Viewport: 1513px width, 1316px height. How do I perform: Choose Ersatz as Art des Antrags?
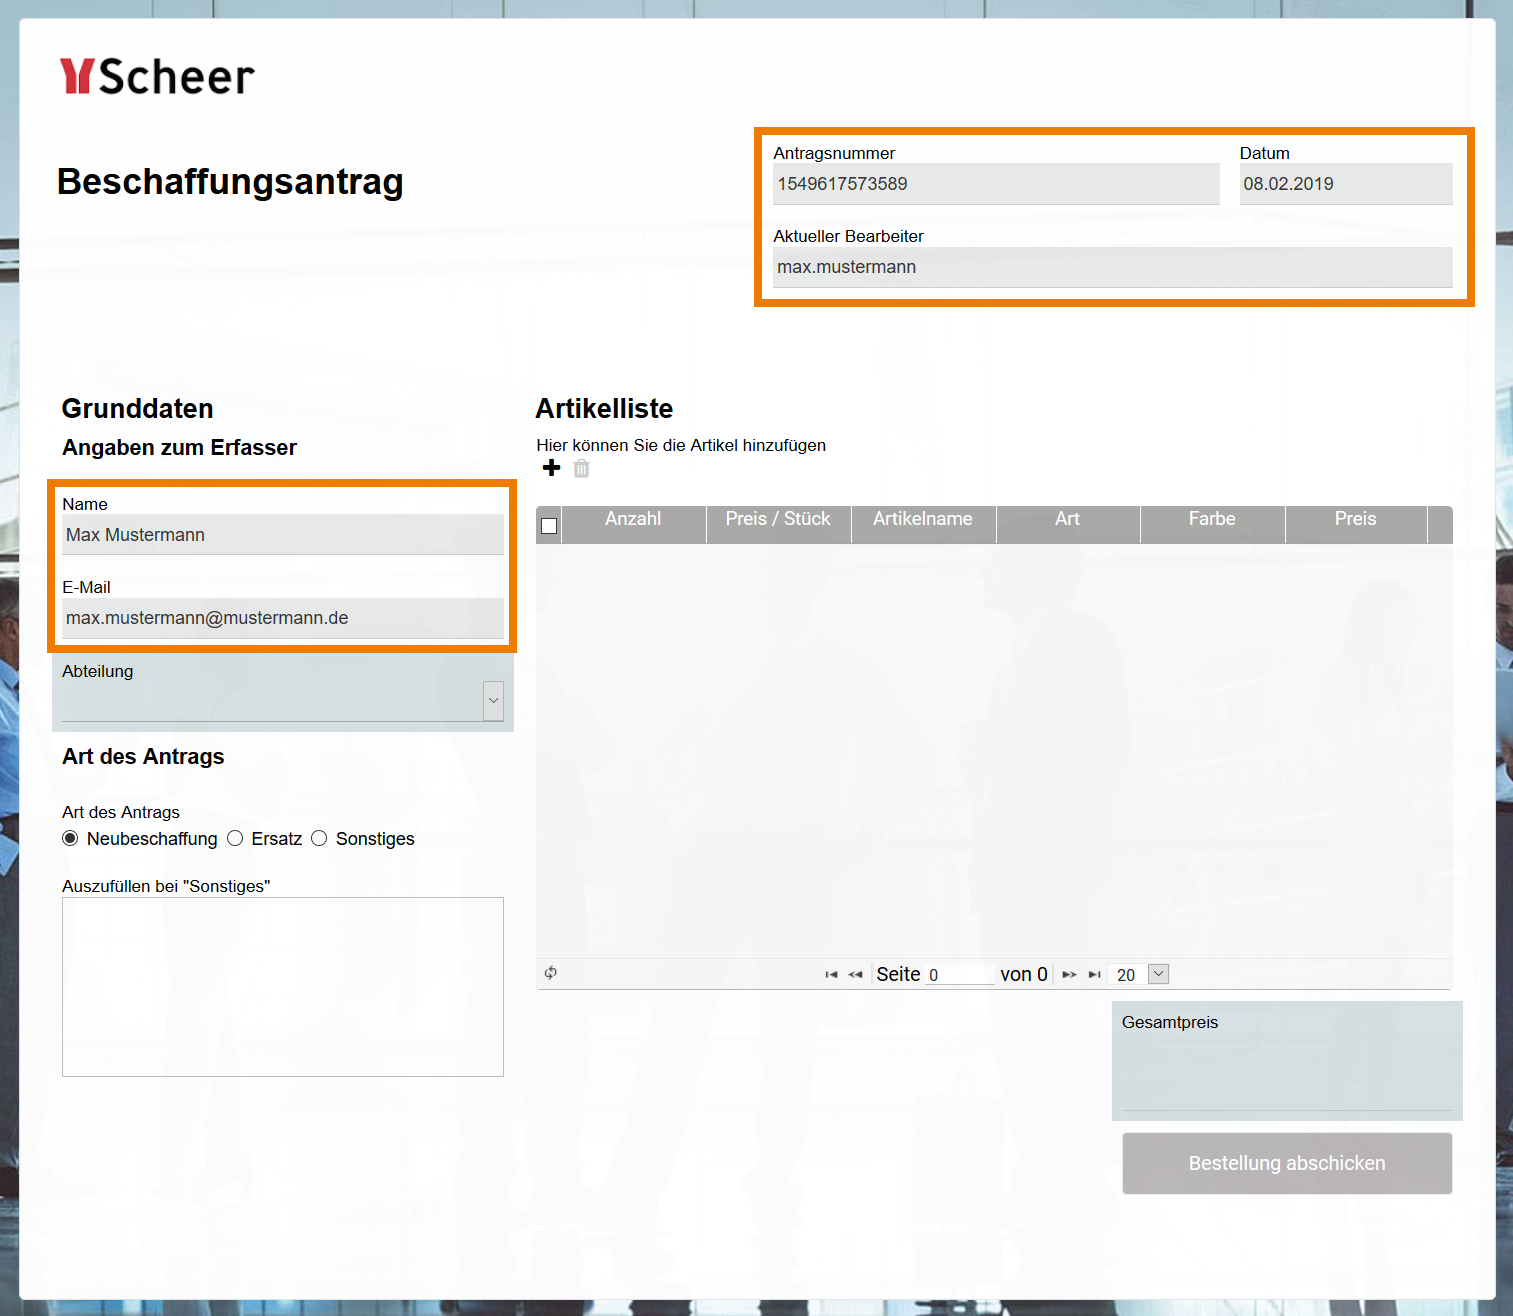tap(235, 838)
